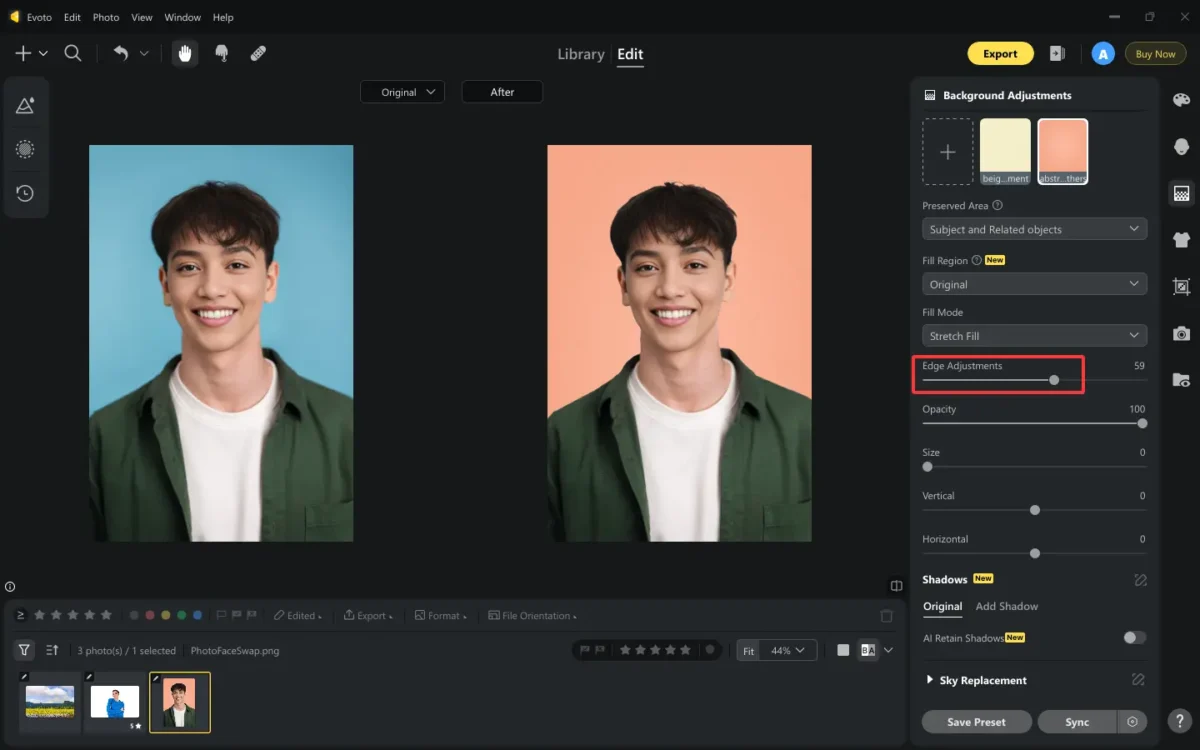
Task: Open the clothing t-shirt panel
Action: [1181, 239]
